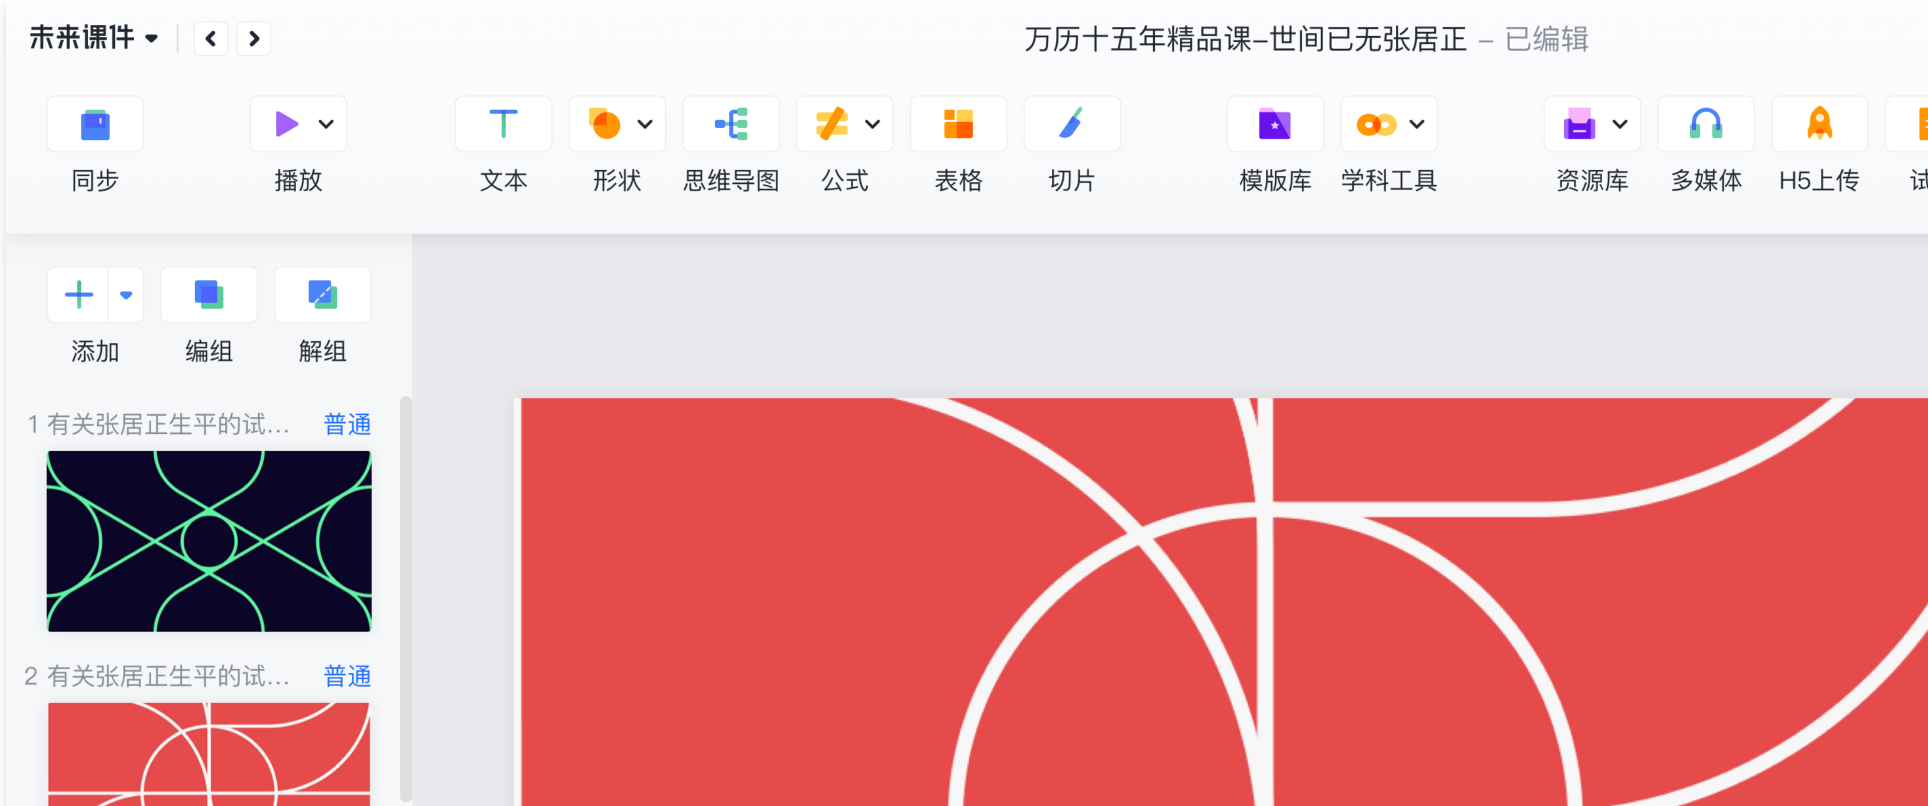Open the 模版库 template library
Image resolution: width=1928 pixels, height=806 pixels.
pyautogui.click(x=1275, y=124)
